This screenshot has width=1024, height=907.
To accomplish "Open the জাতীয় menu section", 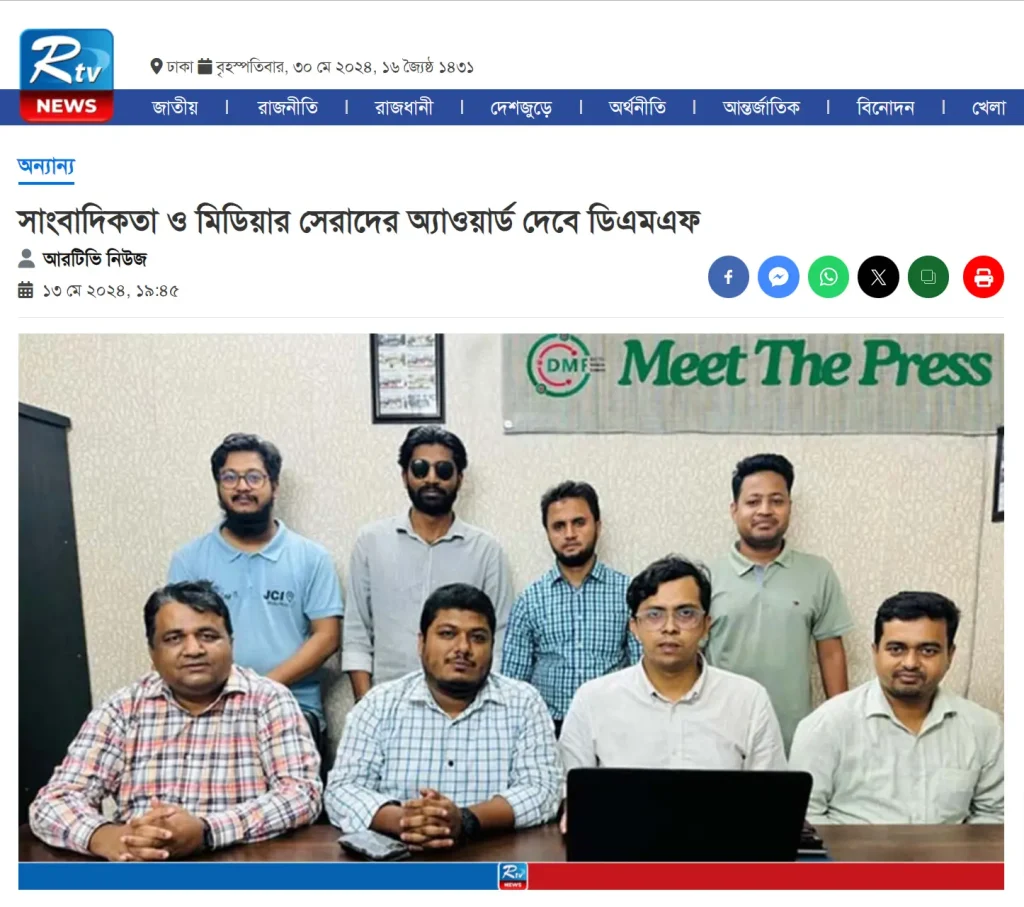I will click(175, 107).
